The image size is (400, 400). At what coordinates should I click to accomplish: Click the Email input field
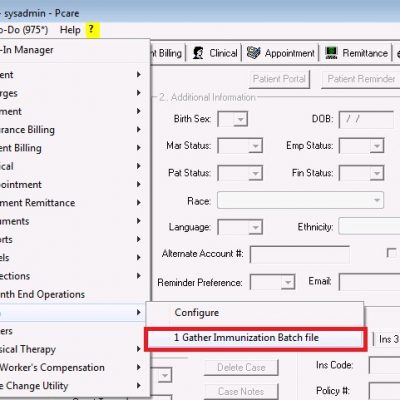pyautogui.click(x=369, y=282)
